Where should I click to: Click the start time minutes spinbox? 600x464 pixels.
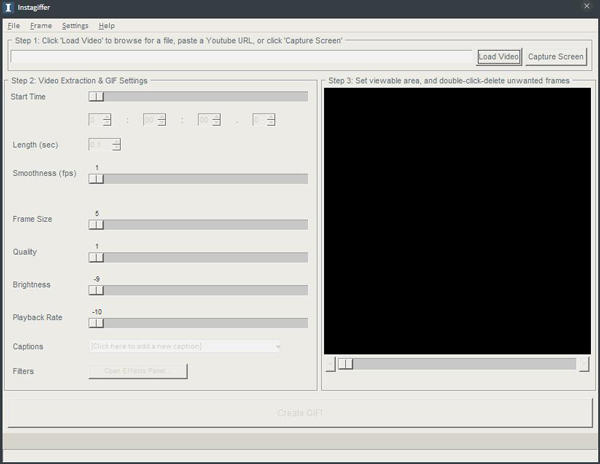tap(154, 120)
